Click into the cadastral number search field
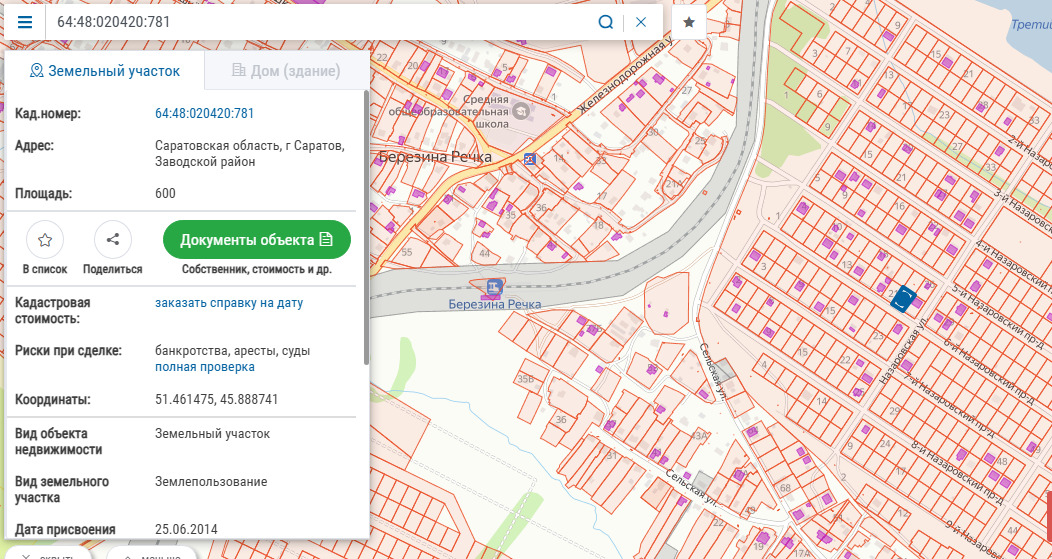Screen dimensions: 1052x559 [320, 22]
